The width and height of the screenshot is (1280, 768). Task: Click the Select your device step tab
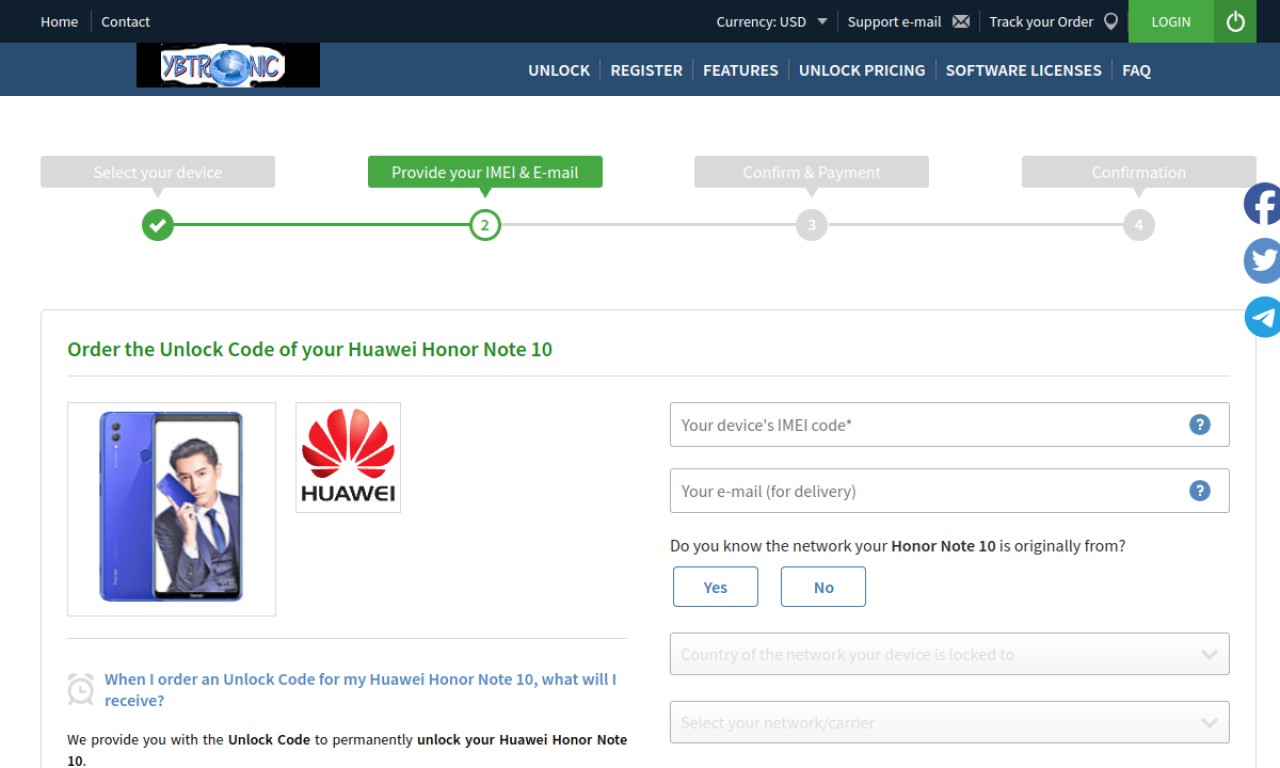[157, 172]
